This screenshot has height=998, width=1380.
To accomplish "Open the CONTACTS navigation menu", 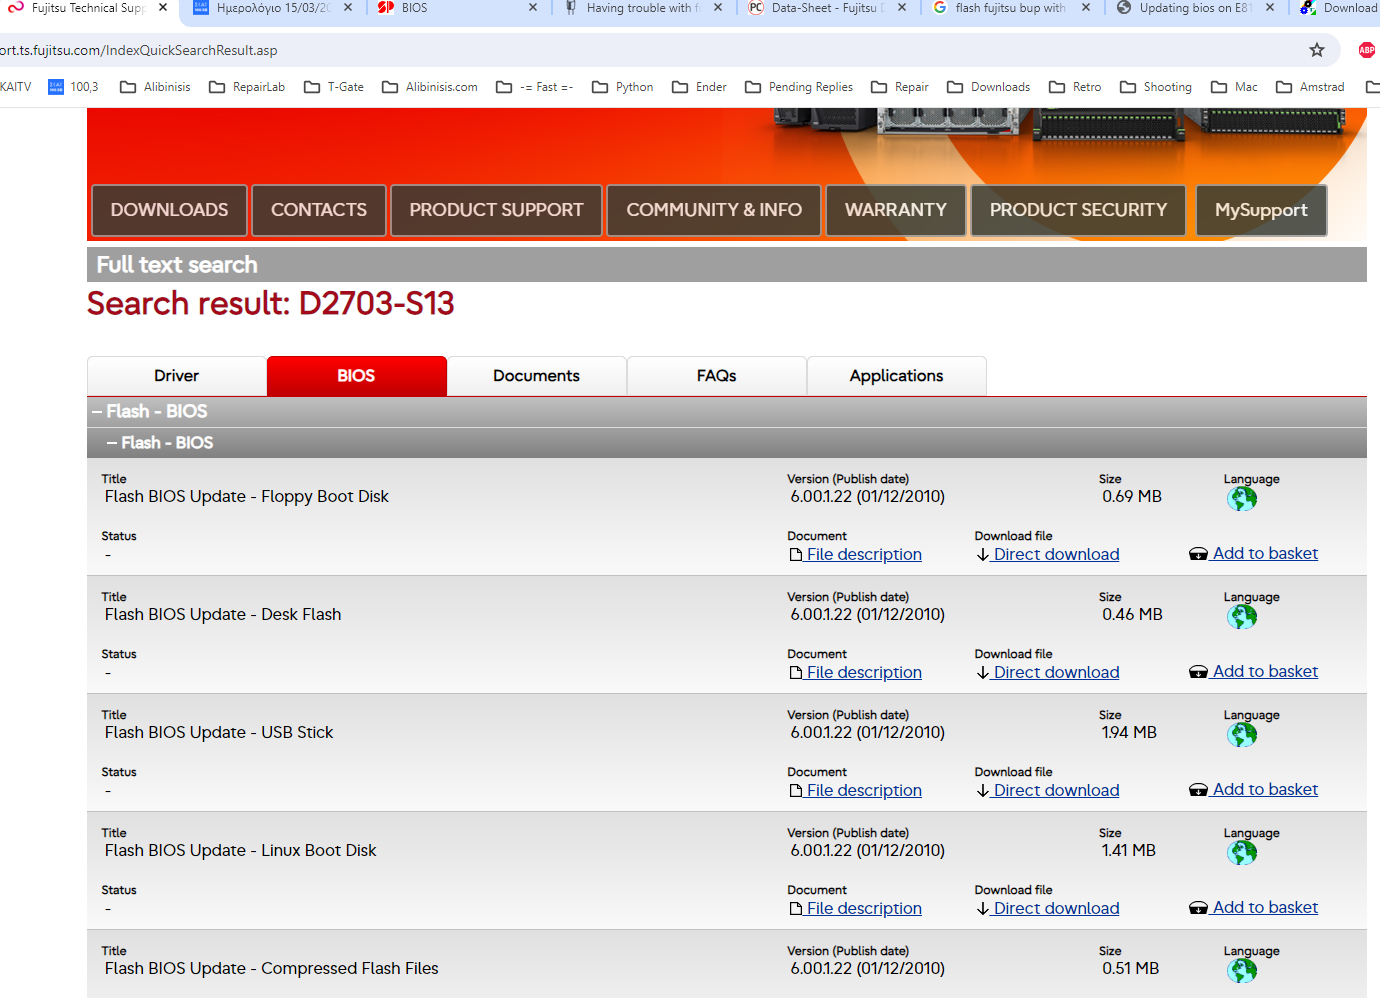I will pos(319,210).
